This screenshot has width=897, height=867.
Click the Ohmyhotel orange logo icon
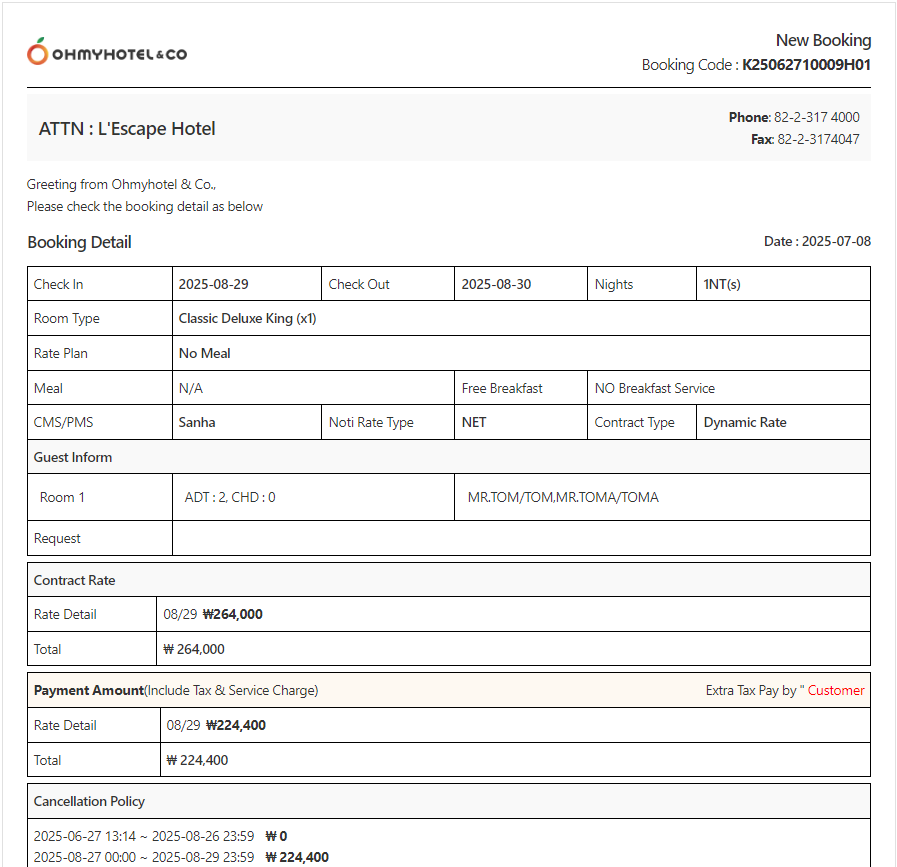click(38, 51)
